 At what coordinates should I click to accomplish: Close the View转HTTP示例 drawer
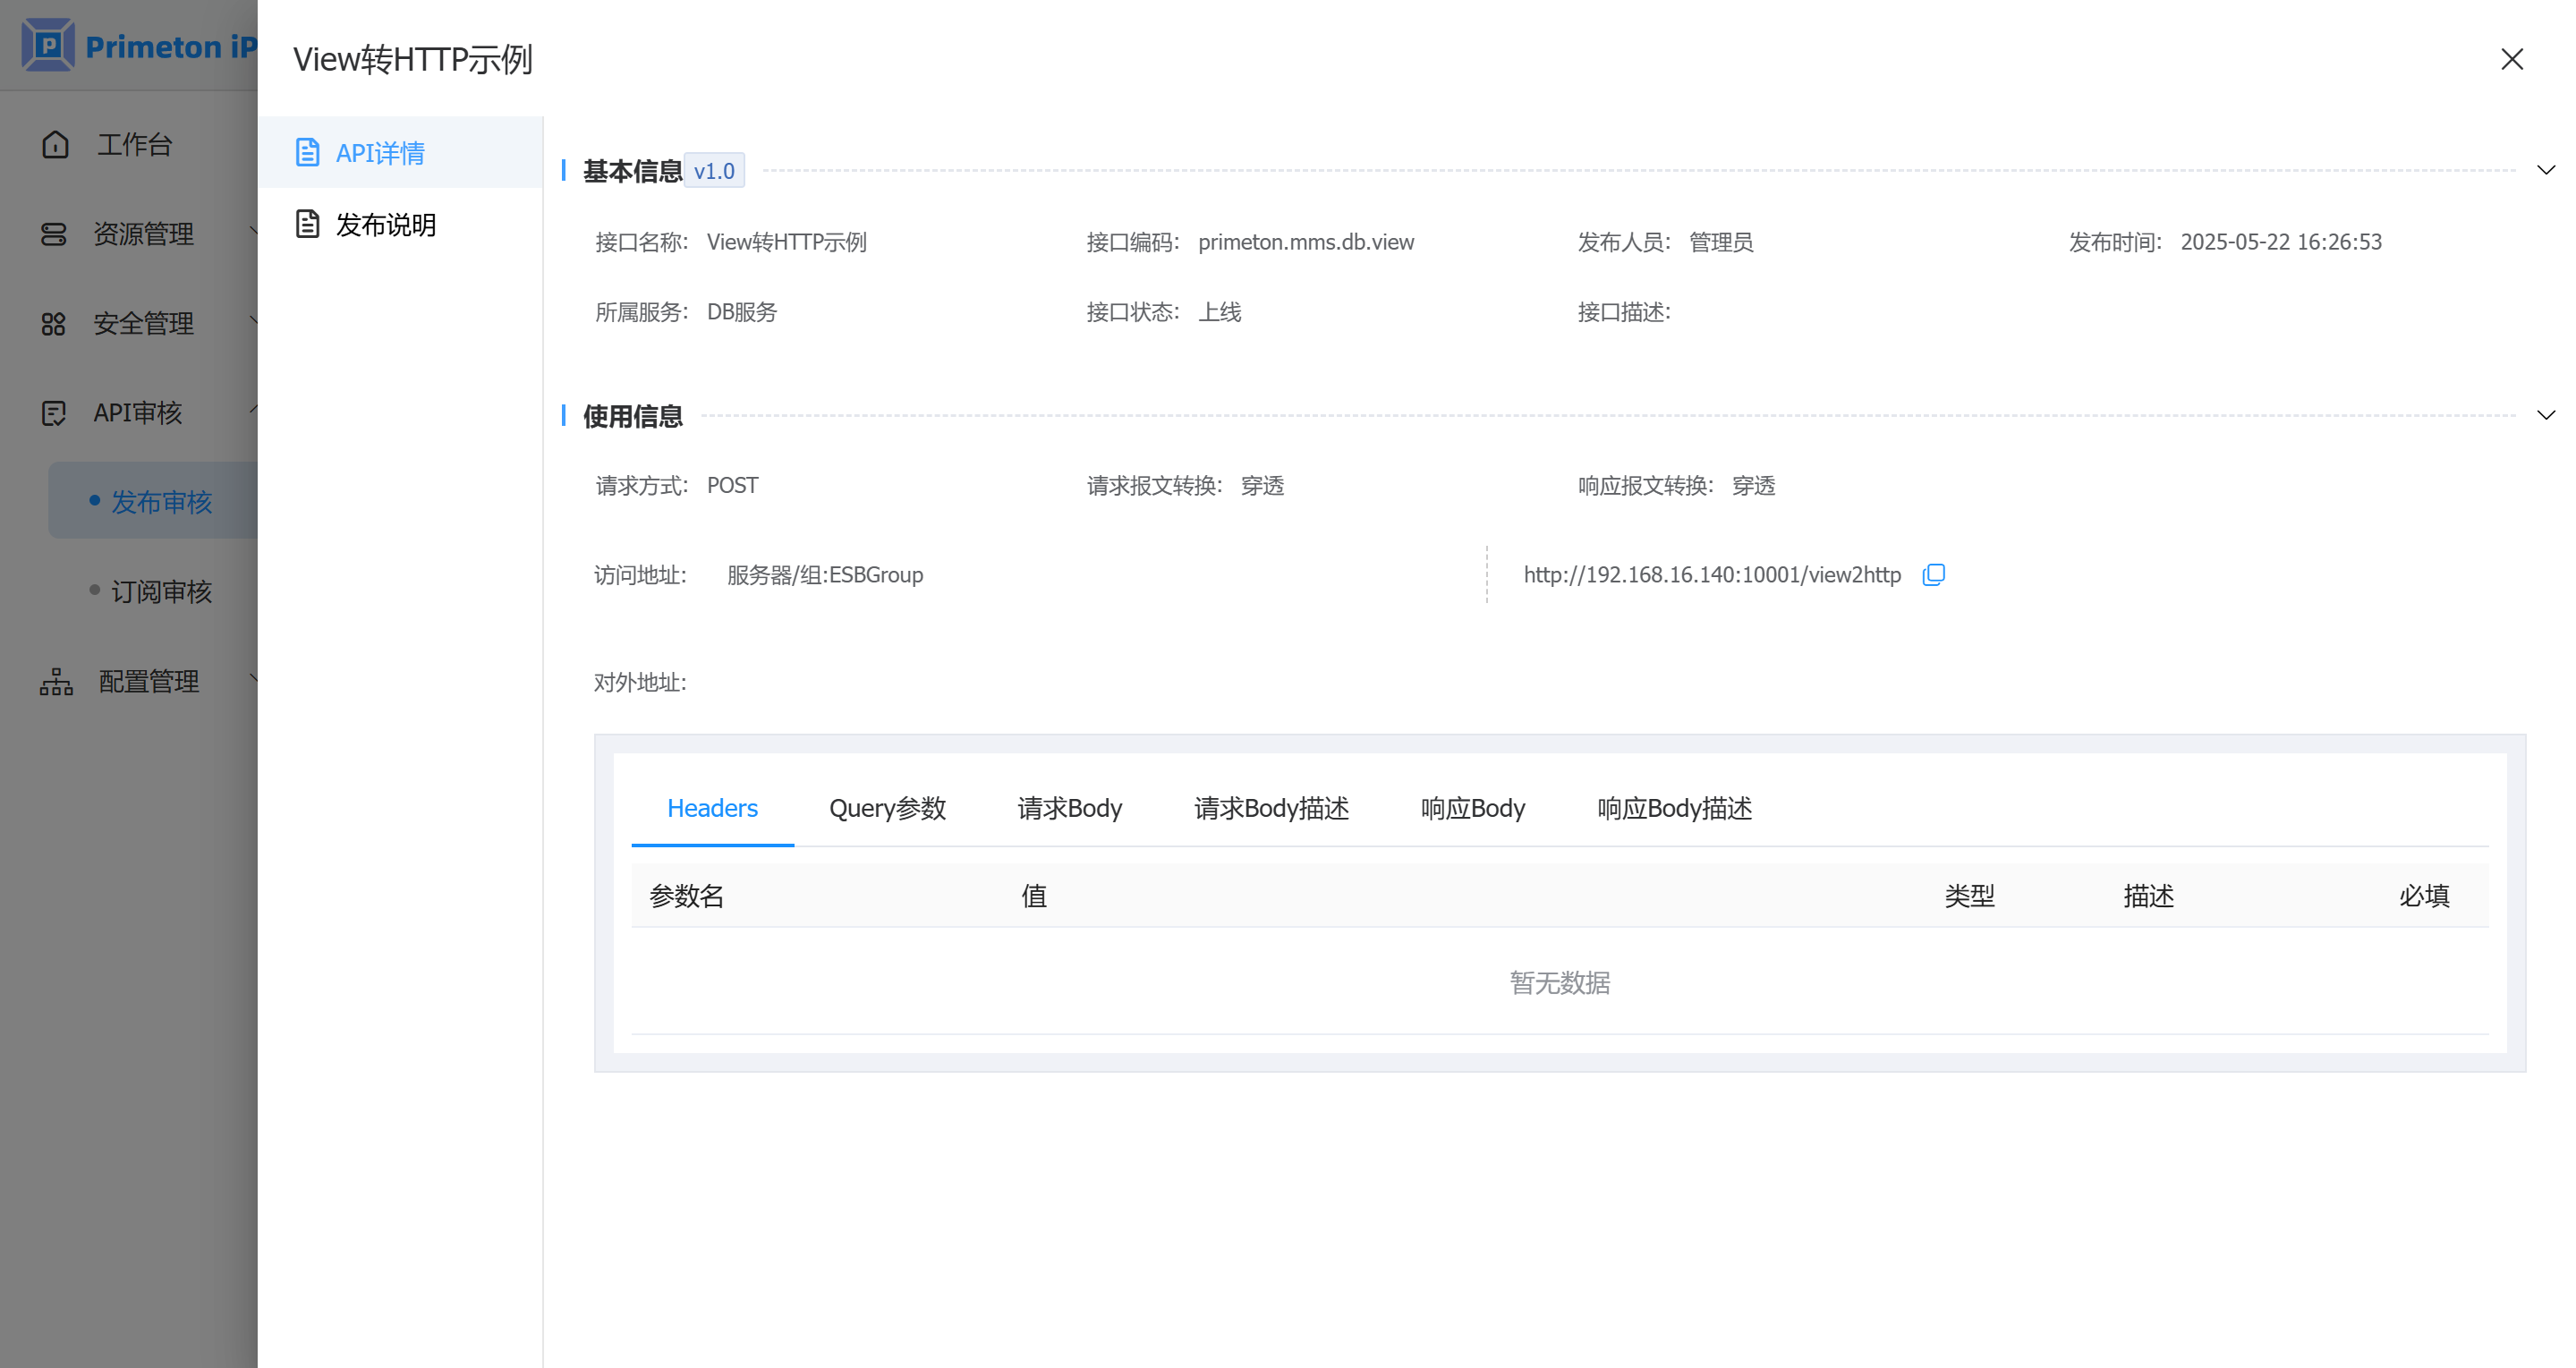[x=2511, y=60]
